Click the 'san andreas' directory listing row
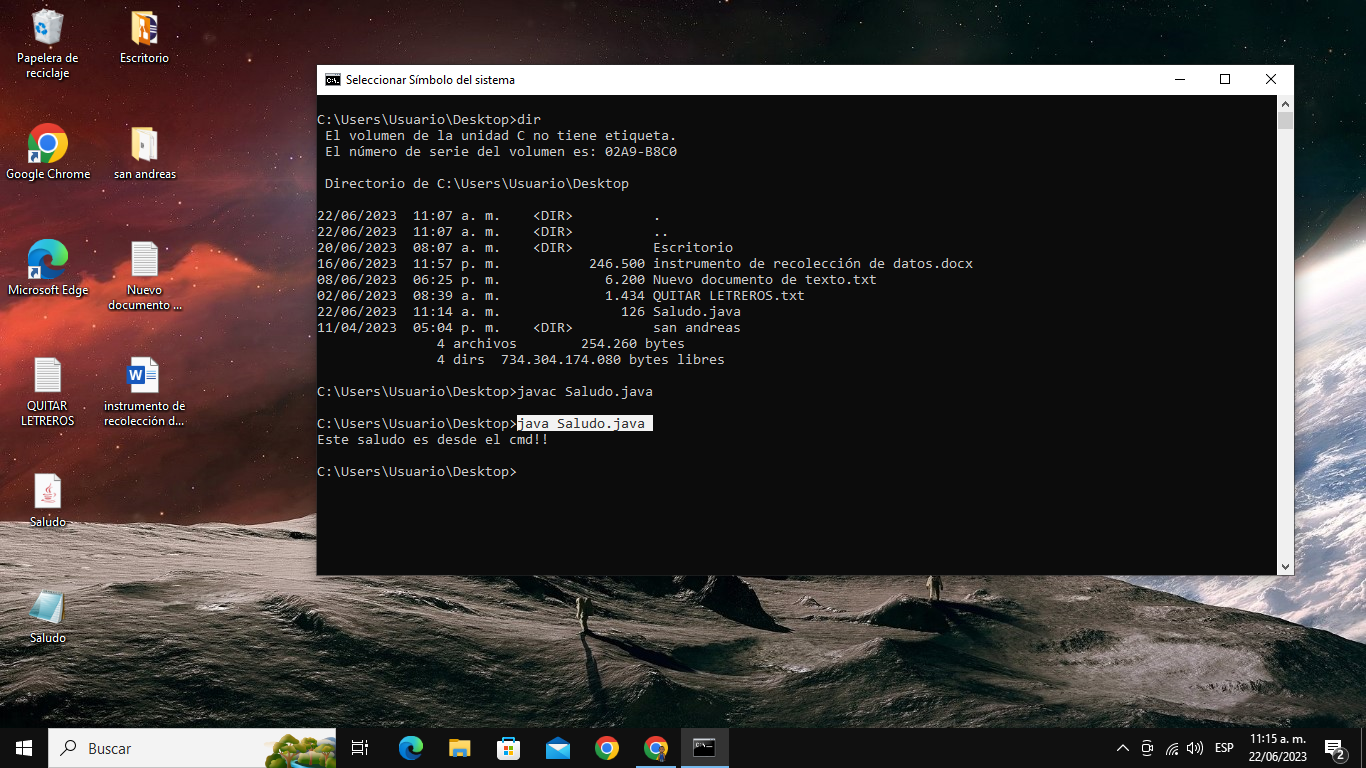 [x=529, y=328]
